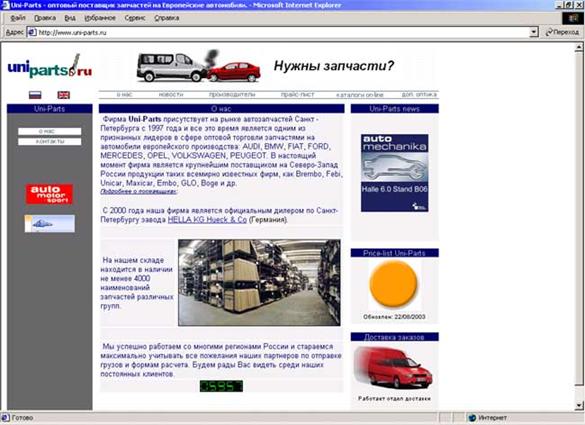Click the Internet zone icon in status bar
Screen dimensions: 585x425
(x=472, y=418)
